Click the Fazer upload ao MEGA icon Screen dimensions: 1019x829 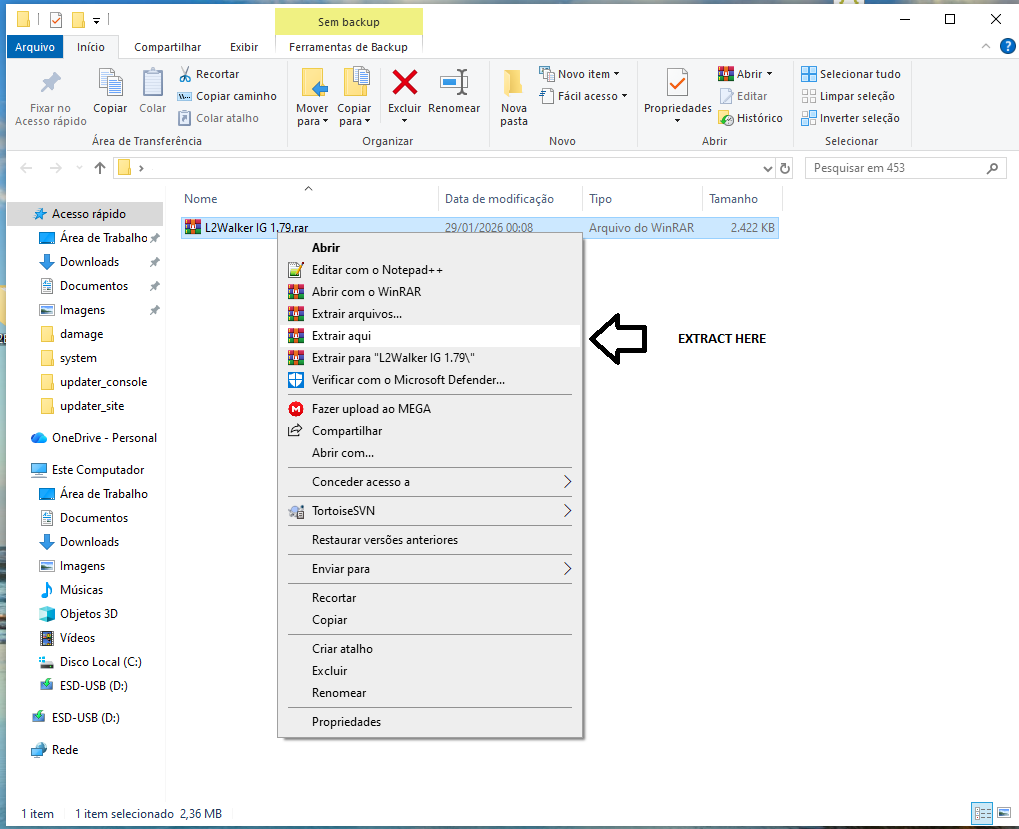click(296, 409)
